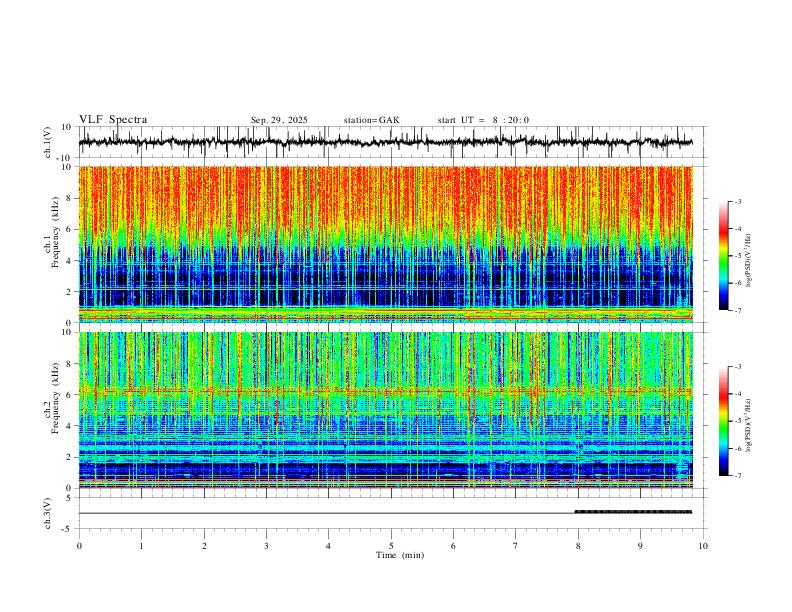Screen dimensions: 792x612
Task: Click the 'station=GAK' label
Action: (x=371, y=120)
